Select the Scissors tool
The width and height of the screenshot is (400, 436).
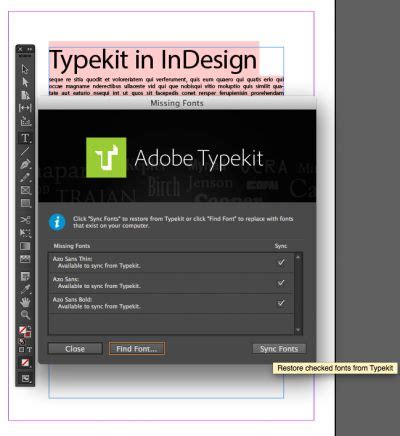[x=25, y=220]
